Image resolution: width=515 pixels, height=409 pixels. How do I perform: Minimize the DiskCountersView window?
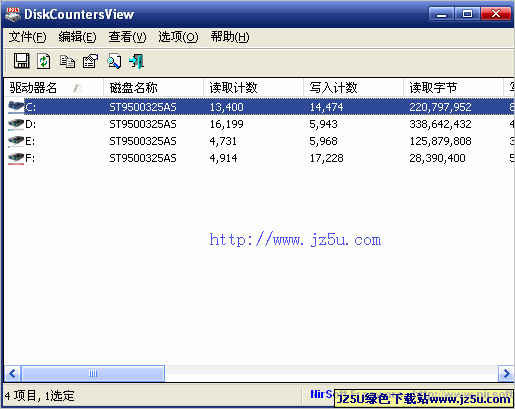click(441, 14)
